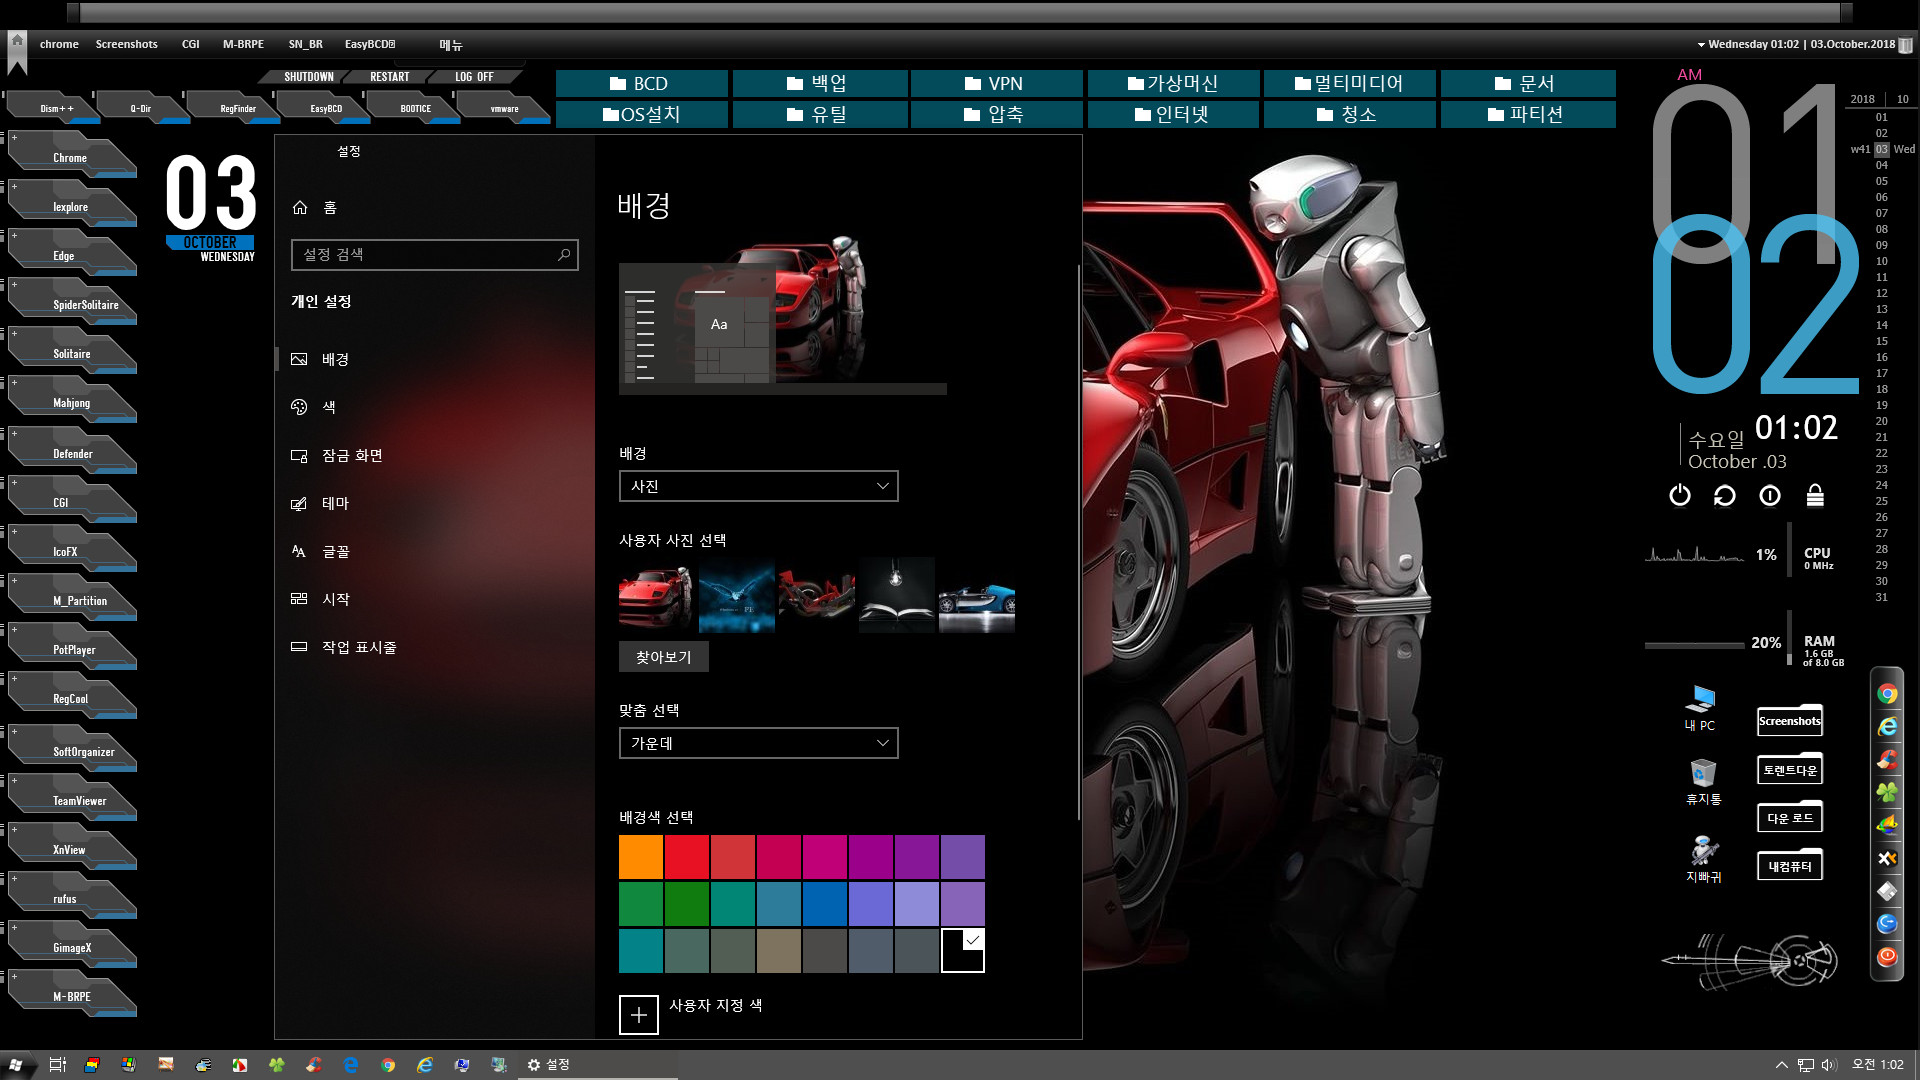
Task: Select 글꼴 in the settings sidebar
Action: [435, 551]
